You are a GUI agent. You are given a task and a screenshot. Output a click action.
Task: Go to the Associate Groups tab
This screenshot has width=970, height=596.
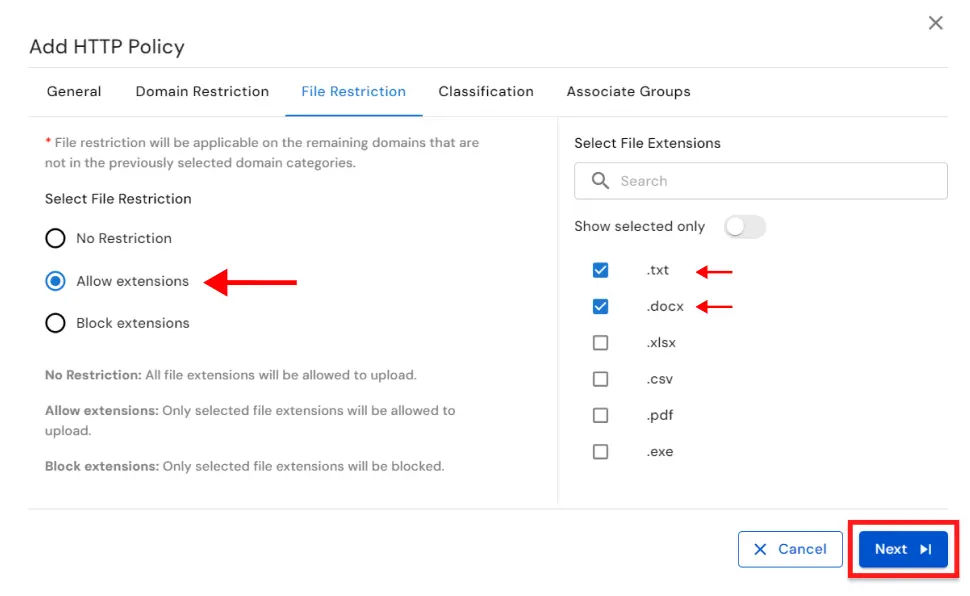click(x=628, y=91)
